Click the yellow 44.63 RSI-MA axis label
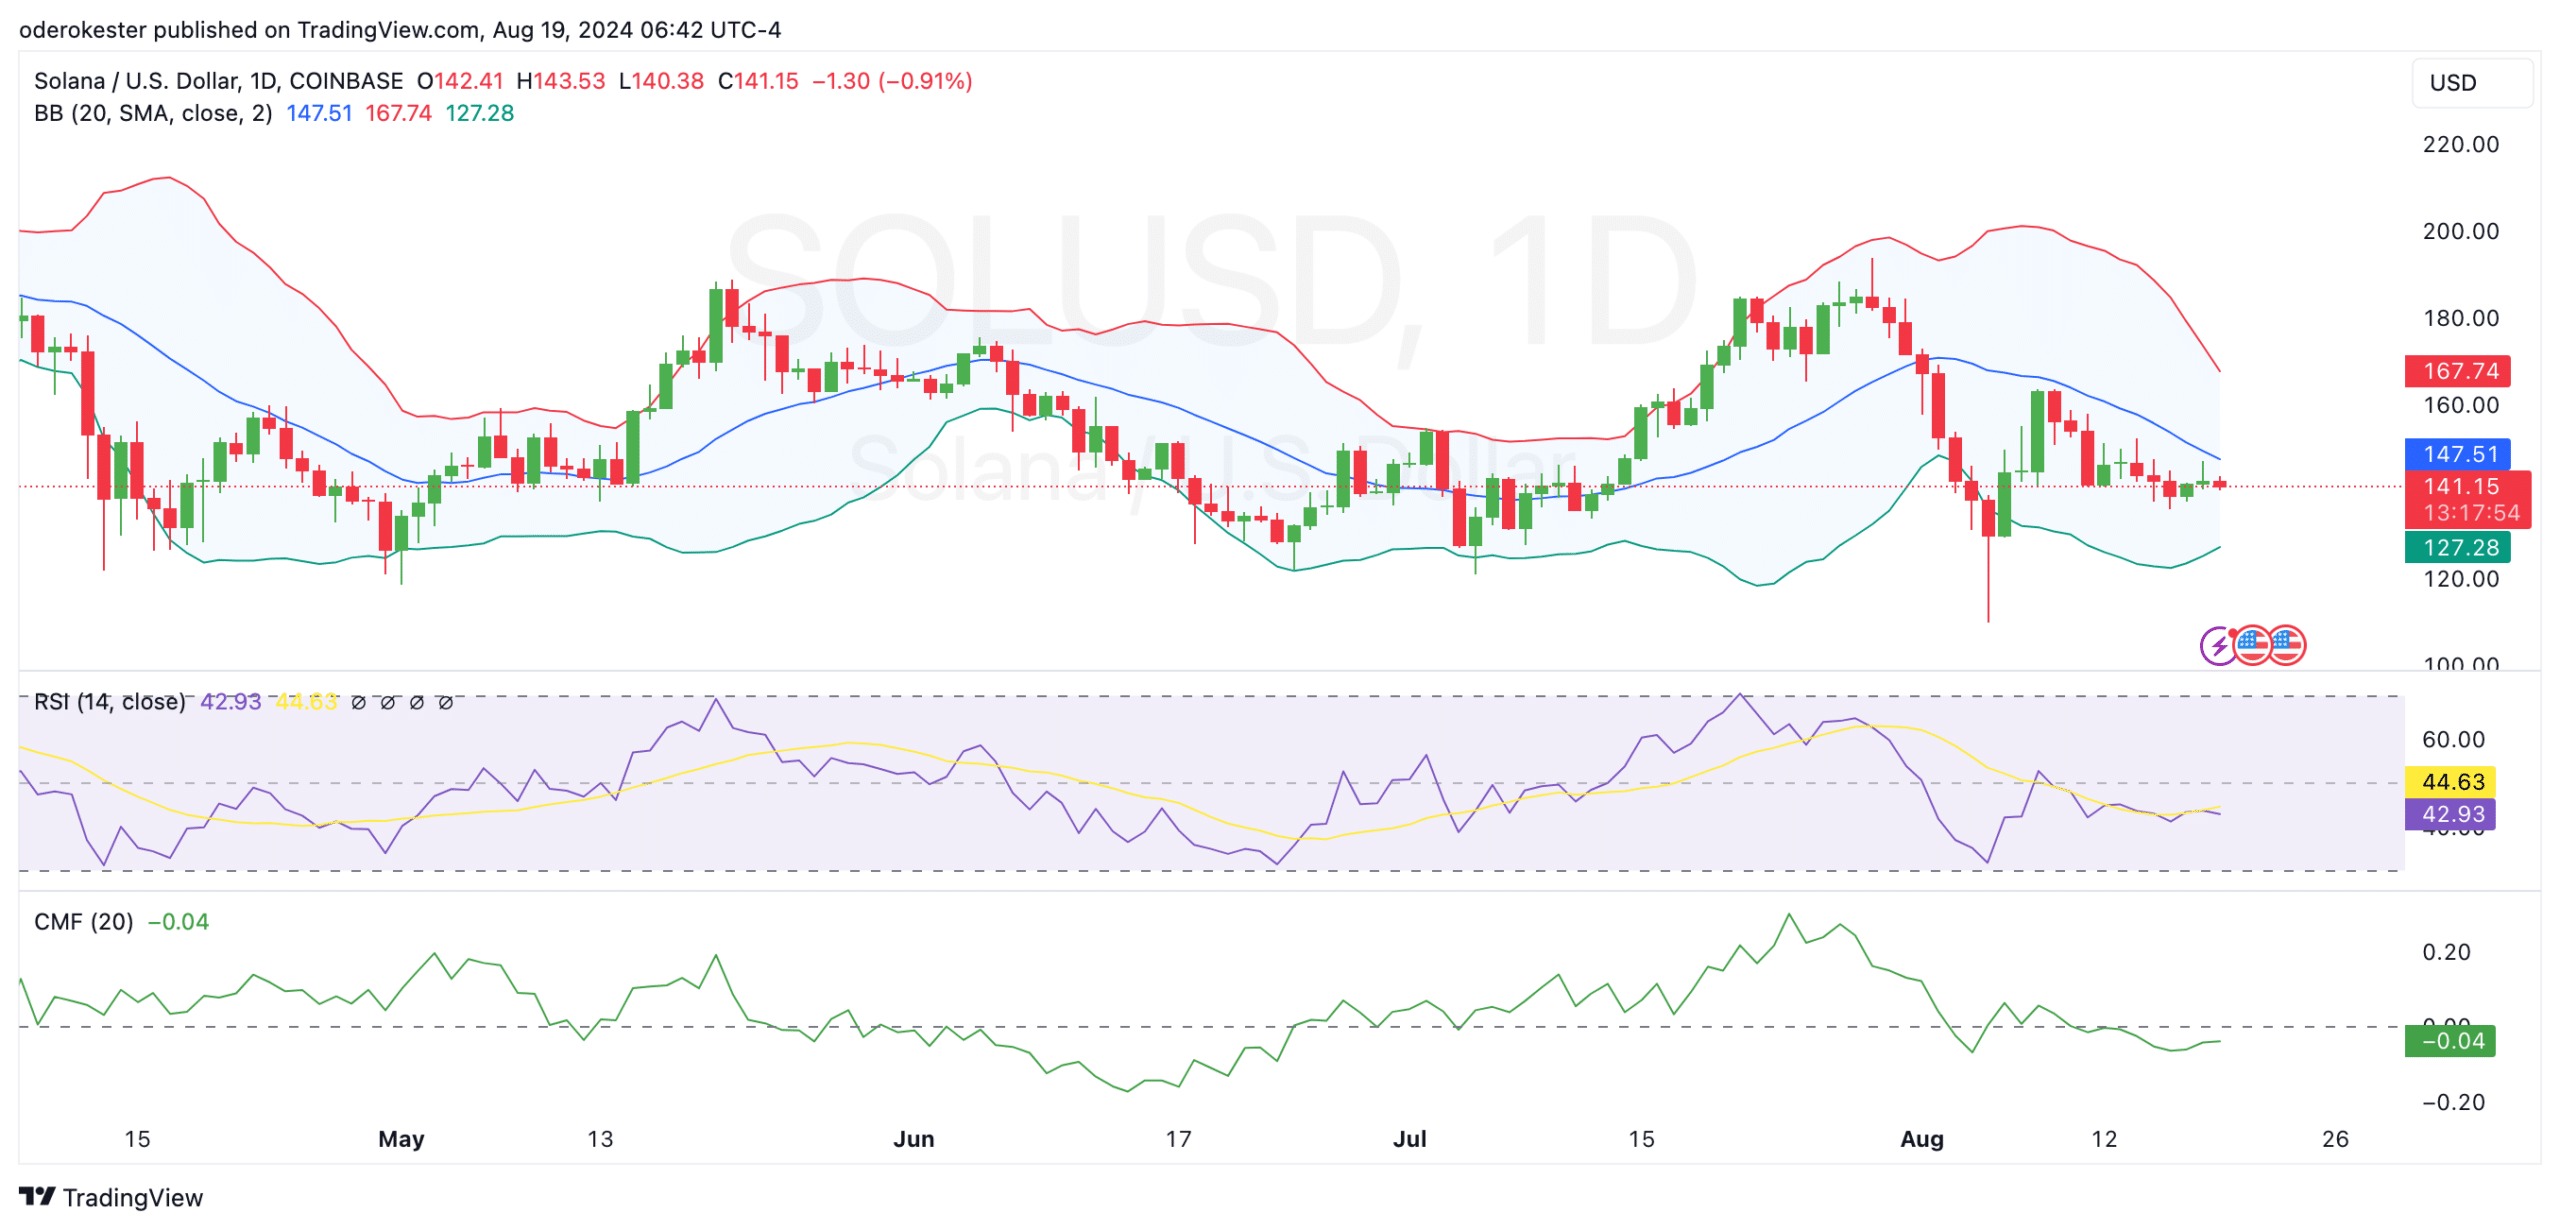This screenshot has width=2560, height=1230. coord(2452,782)
